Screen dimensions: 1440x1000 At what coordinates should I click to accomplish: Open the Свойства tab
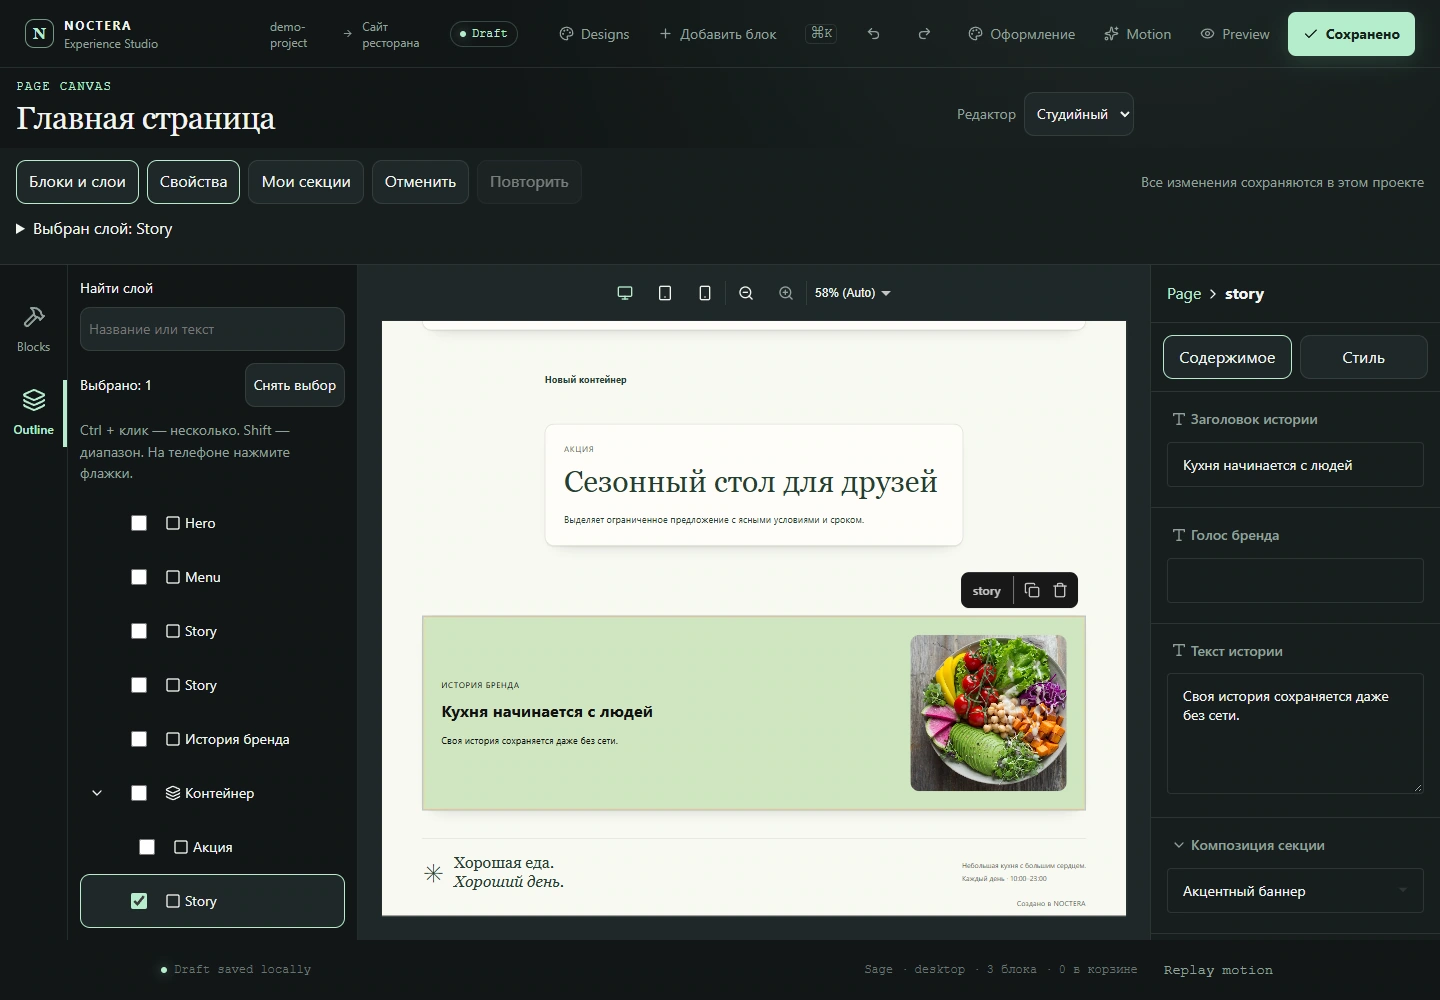click(193, 182)
